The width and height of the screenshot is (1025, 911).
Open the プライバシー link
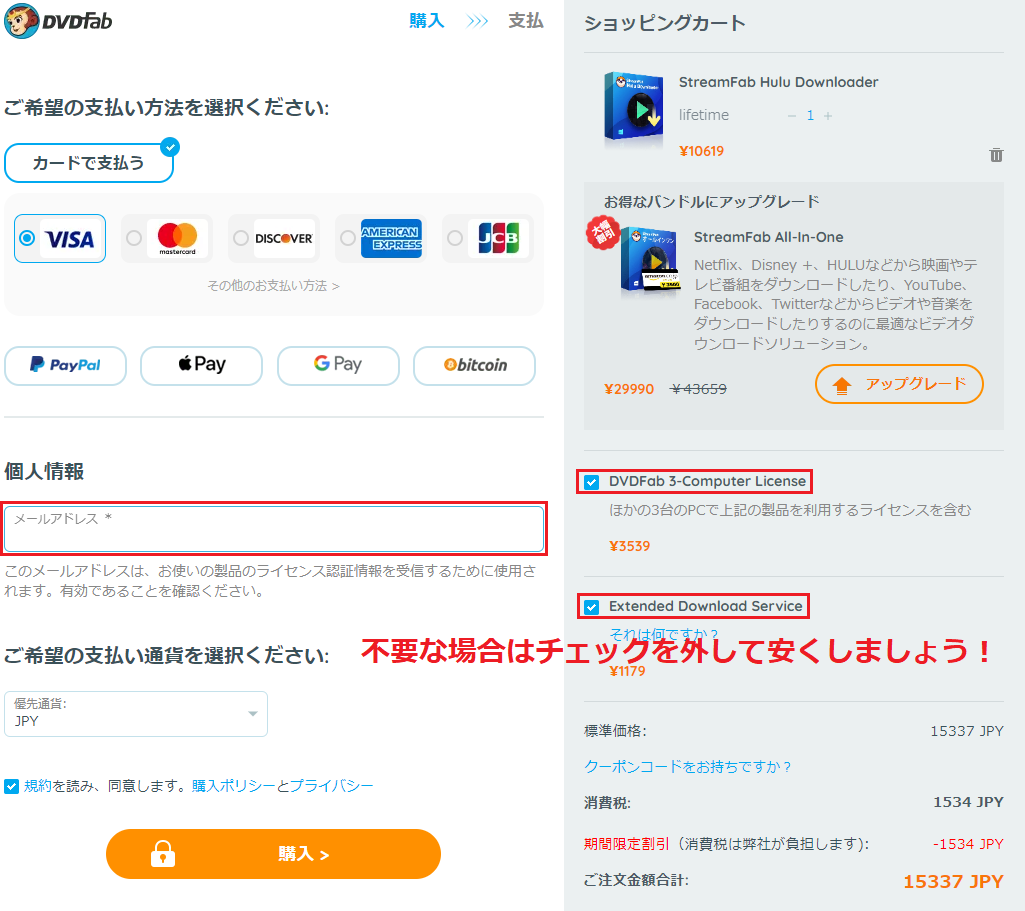pos(331,786)
